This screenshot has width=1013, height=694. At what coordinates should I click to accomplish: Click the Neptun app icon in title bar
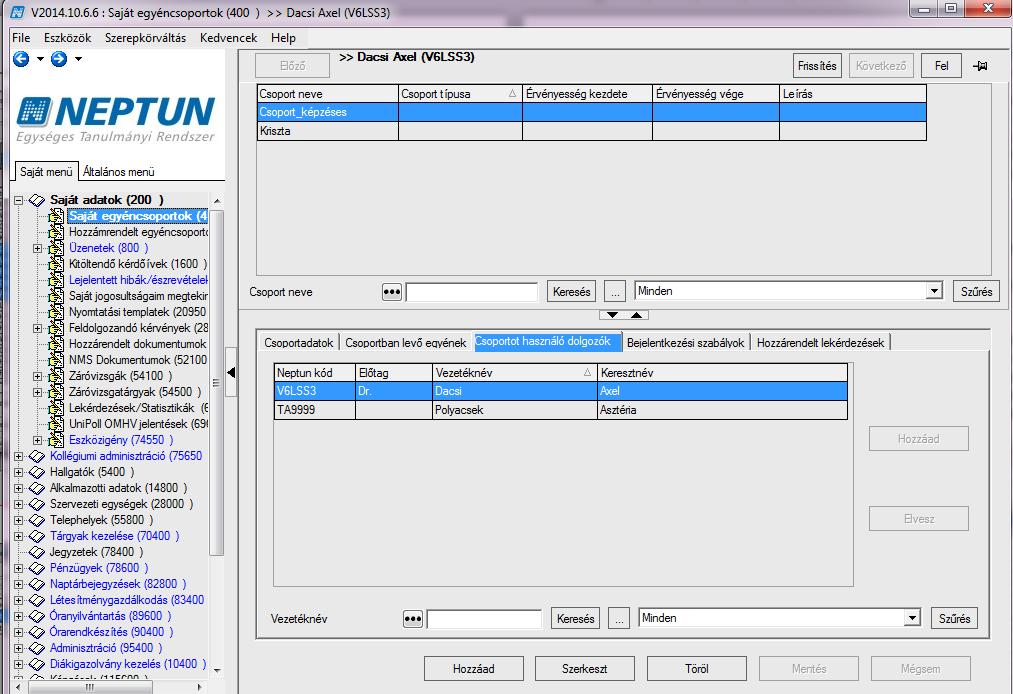[x=18, y=12]
